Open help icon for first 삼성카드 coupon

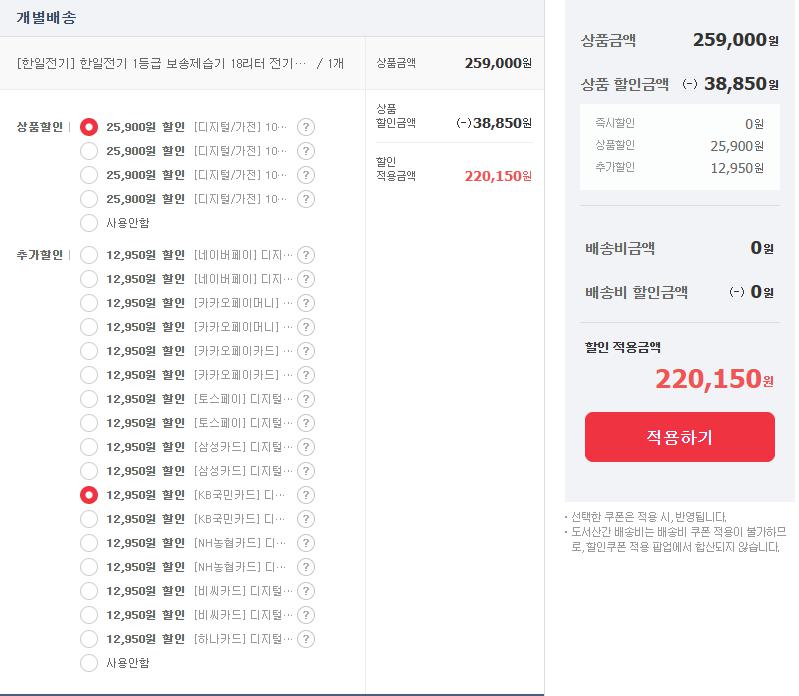(306, 447)
